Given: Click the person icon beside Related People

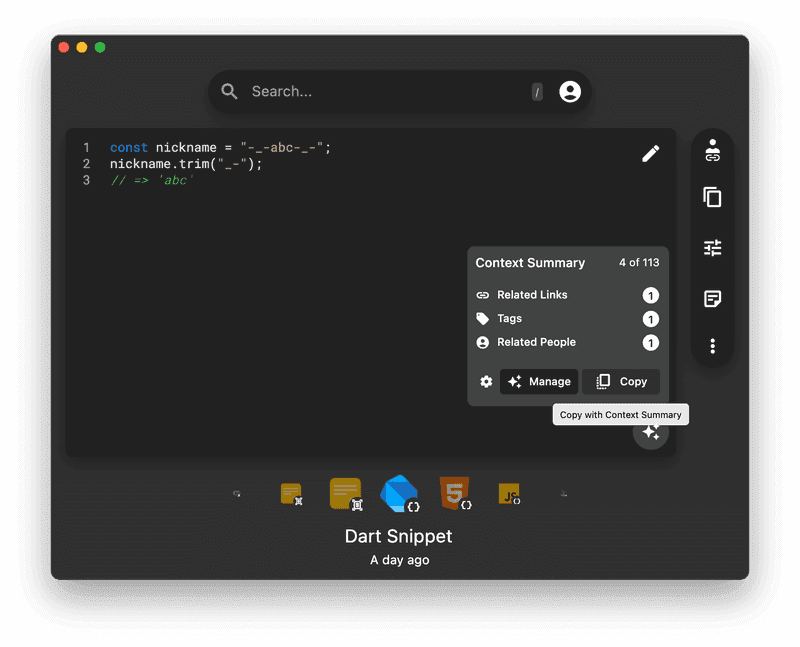Looking at the screenshot, I should (x=483, y=341).
